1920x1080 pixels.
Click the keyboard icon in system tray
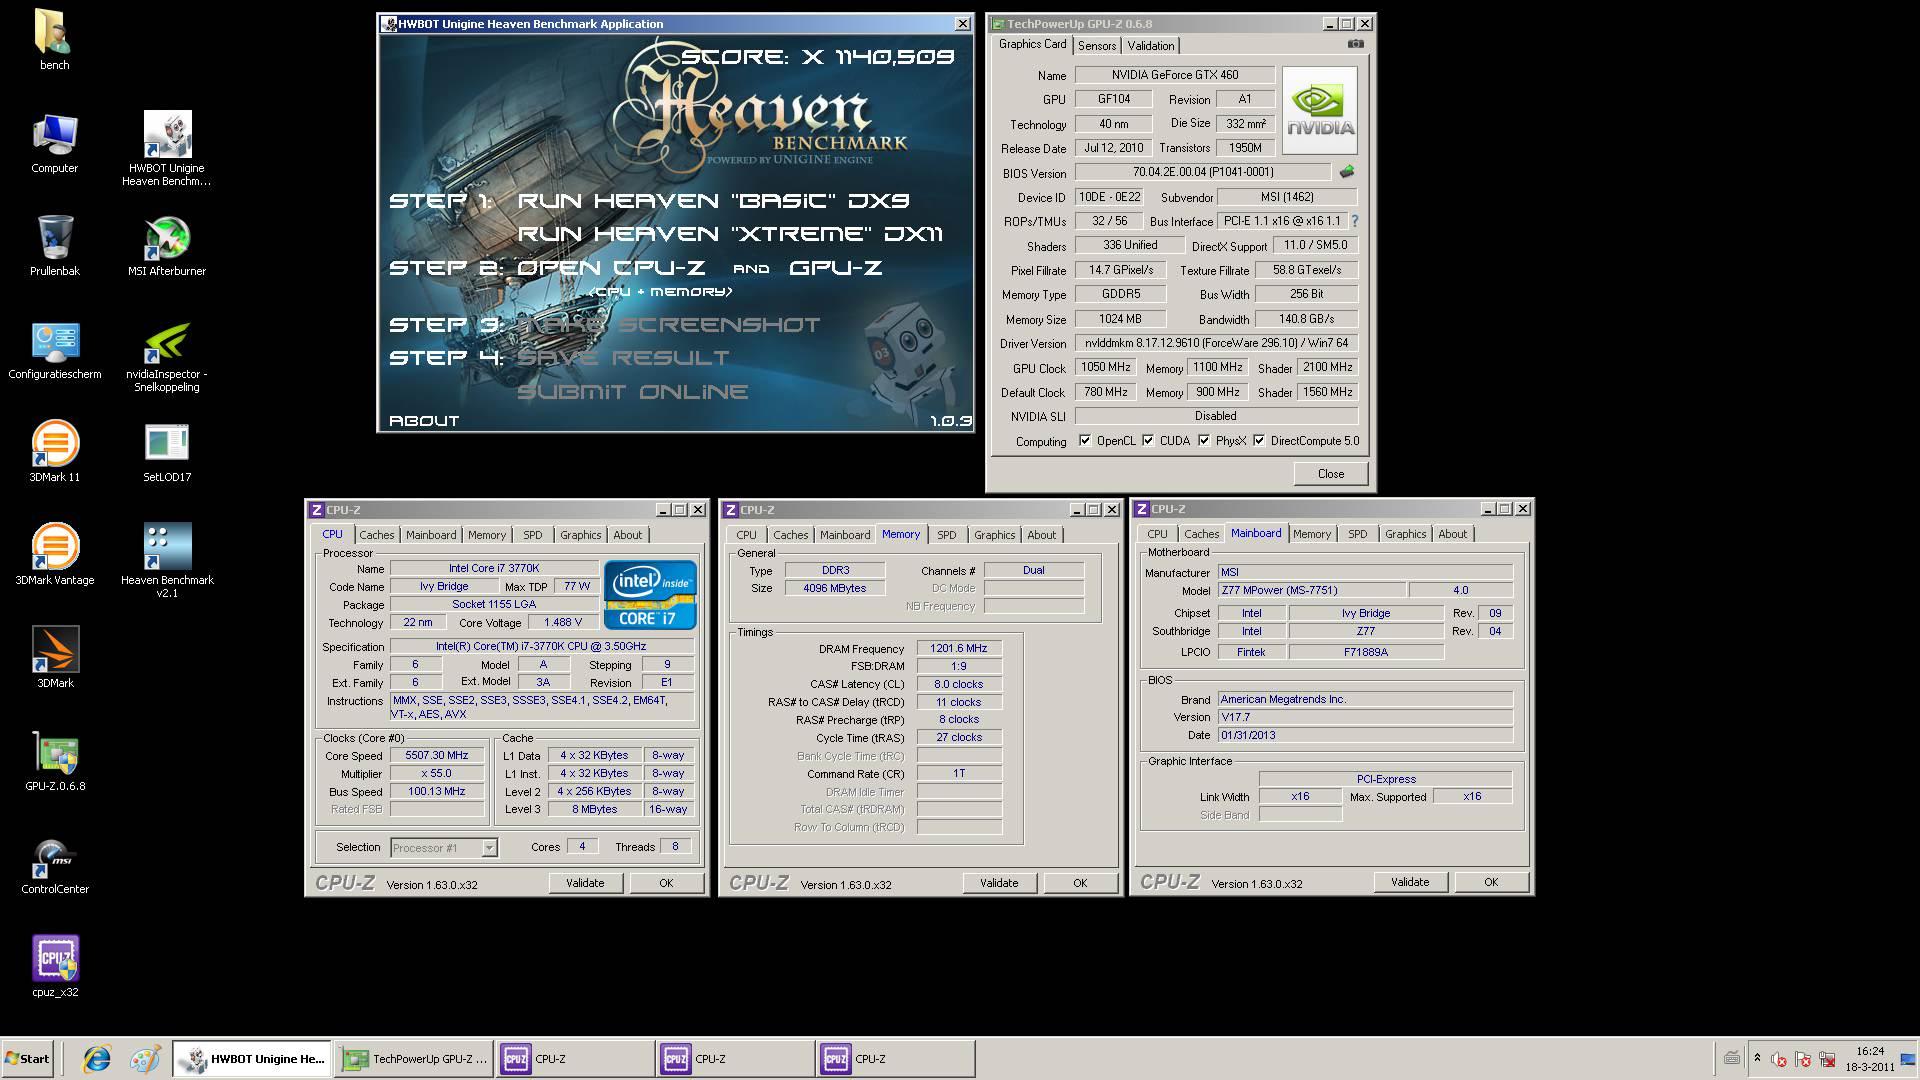(1732, 1058)
